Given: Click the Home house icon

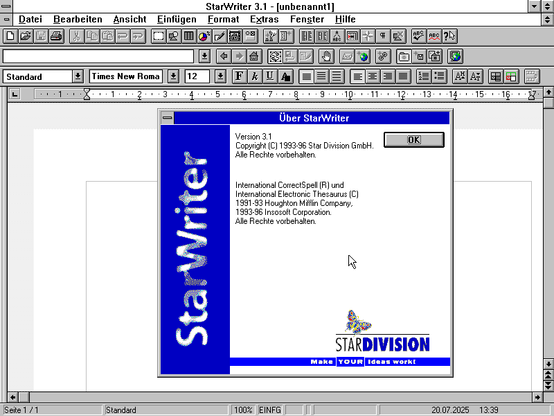Looking at the screenshot, I should point(254,56).
